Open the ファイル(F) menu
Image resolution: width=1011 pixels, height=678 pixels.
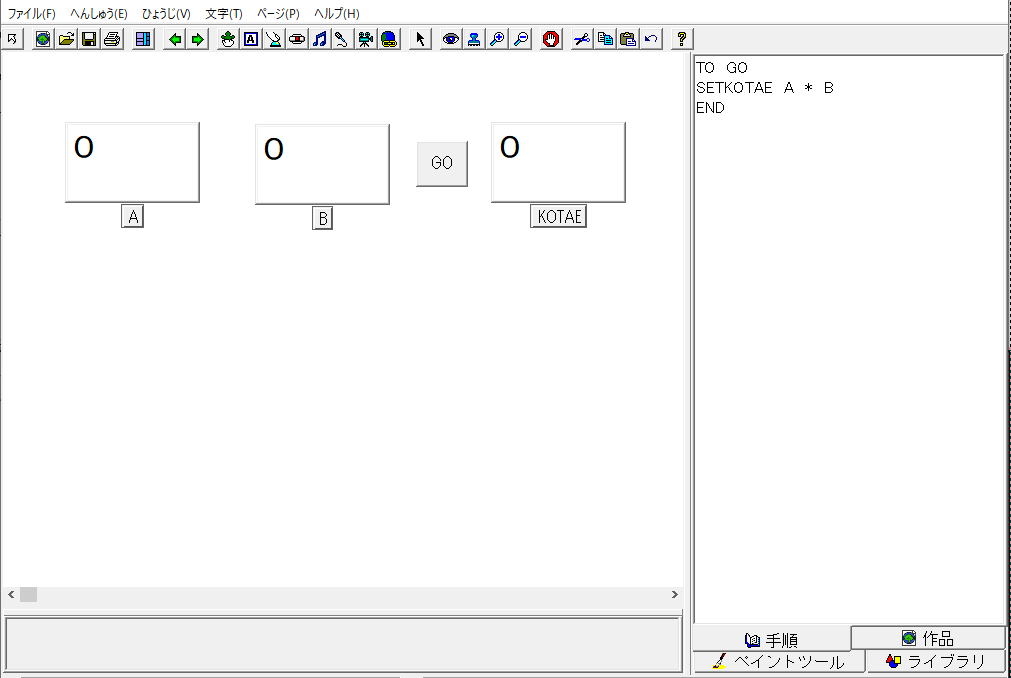tap(32, 14)
